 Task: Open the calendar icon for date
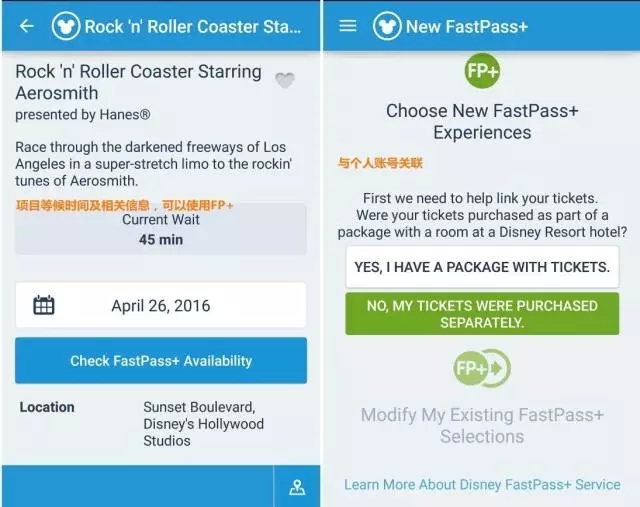coord(43,305)
